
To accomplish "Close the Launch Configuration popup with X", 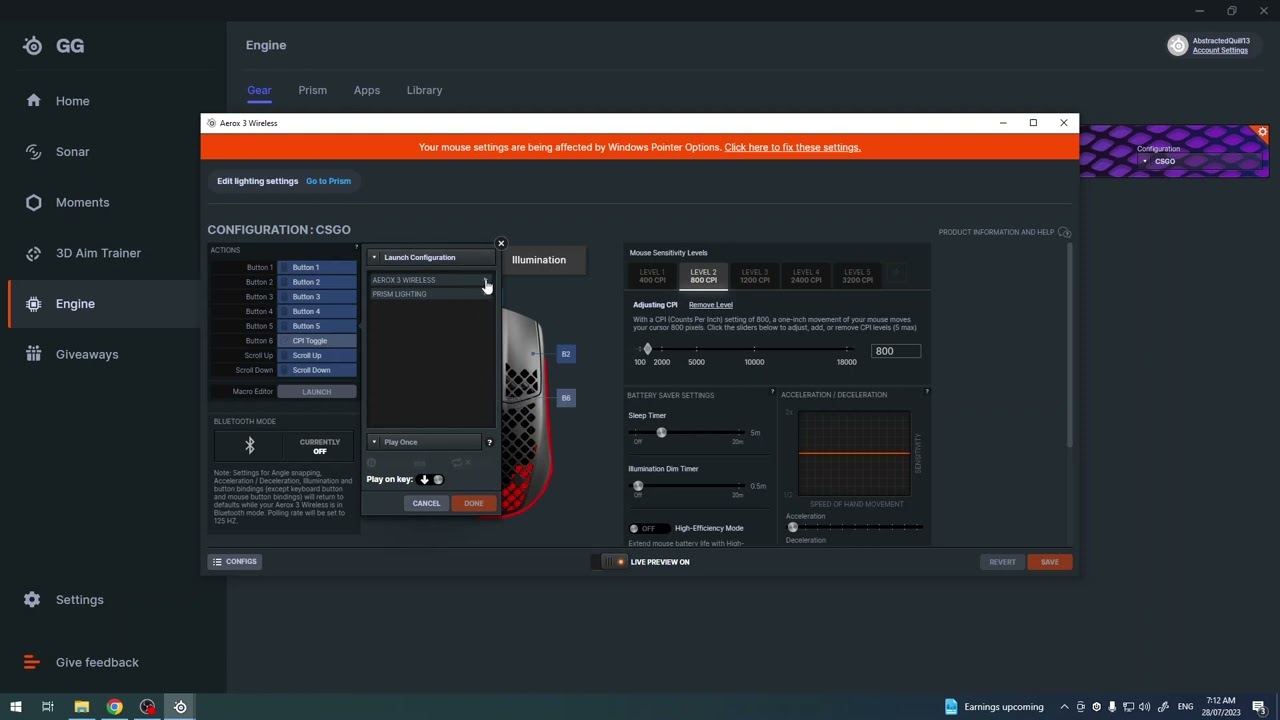I will tap(501, 243).
